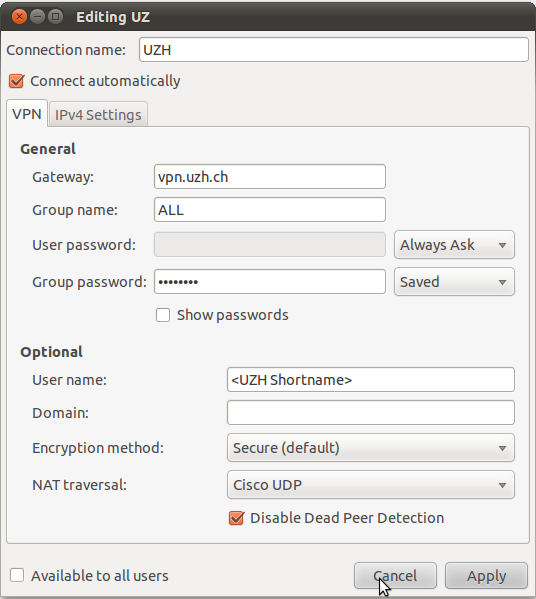Expand the NAT traversal Cisco UDP dropdown
This screenshot has width=536, height=599.
(x=371, y=485)
